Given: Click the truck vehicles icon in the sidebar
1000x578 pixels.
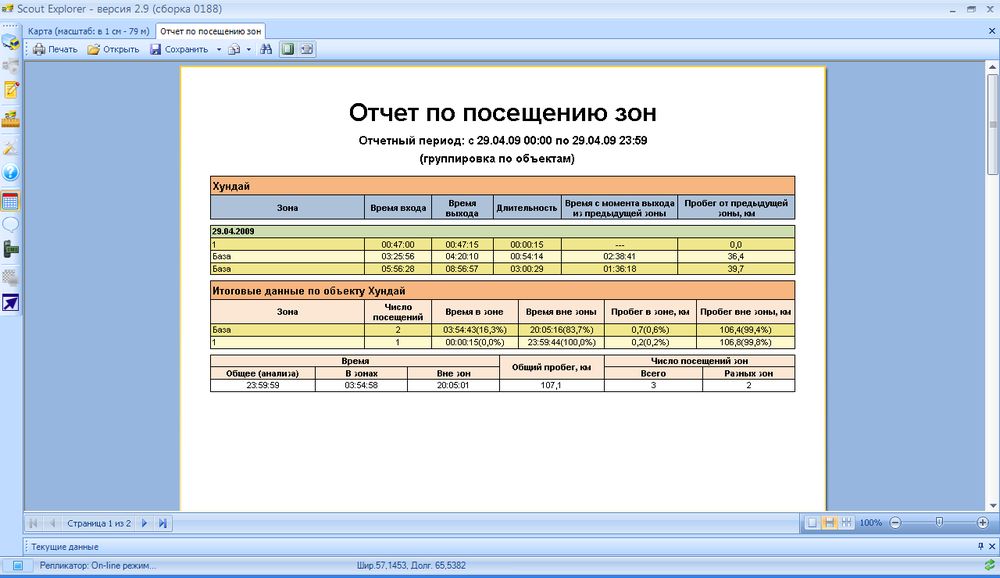Looking at the screenshot, I should tap(11, 42).
